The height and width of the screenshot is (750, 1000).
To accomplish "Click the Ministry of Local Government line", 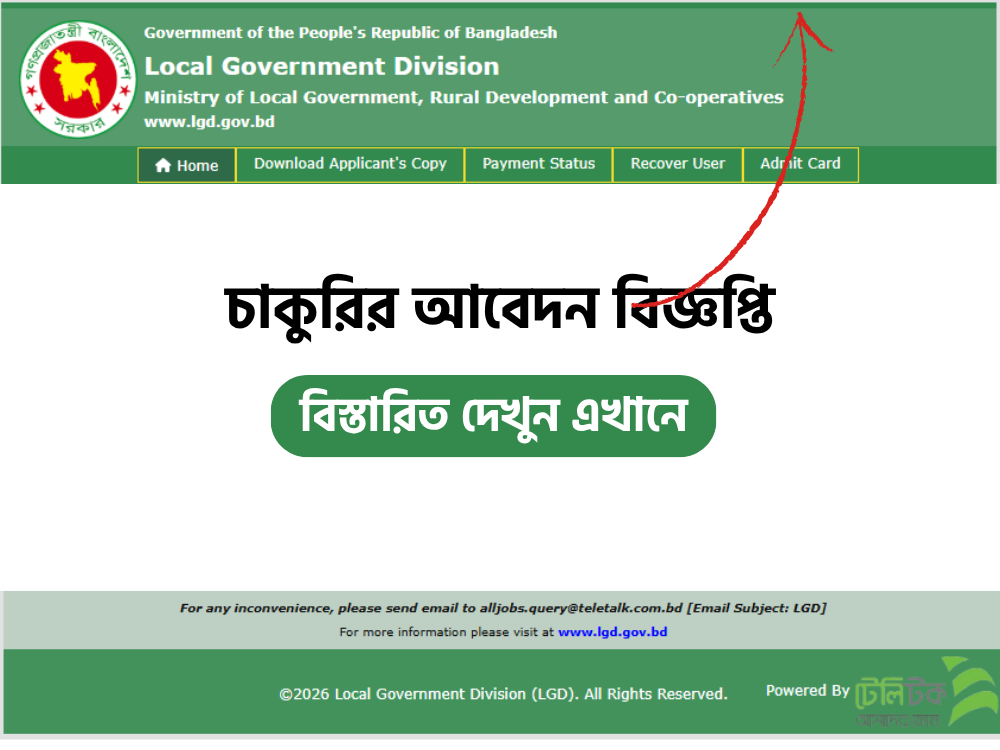I will click(464, 97).
